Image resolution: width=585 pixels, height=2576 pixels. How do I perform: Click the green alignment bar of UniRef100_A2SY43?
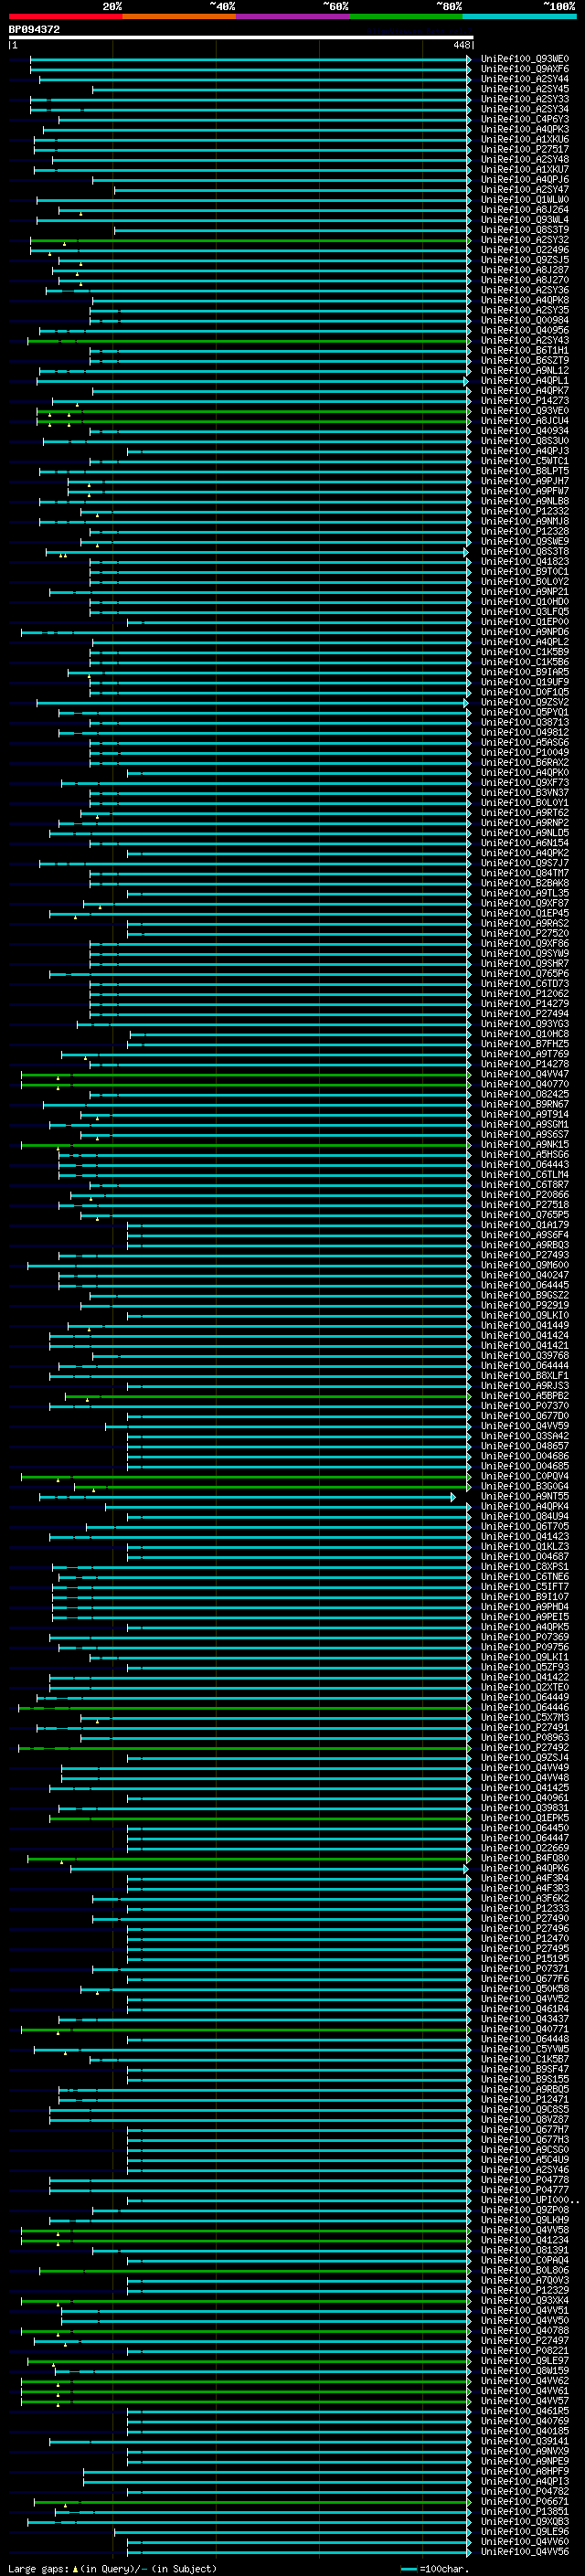pyautogui.click(x=249, y=340)
